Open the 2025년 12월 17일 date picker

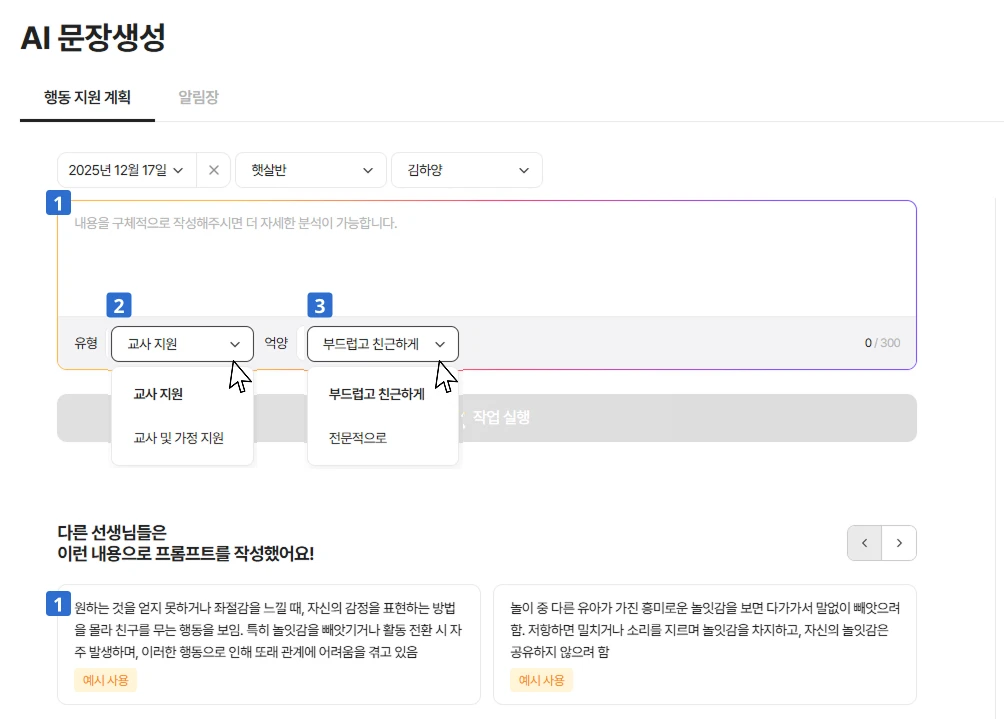[x=126, y=170]
